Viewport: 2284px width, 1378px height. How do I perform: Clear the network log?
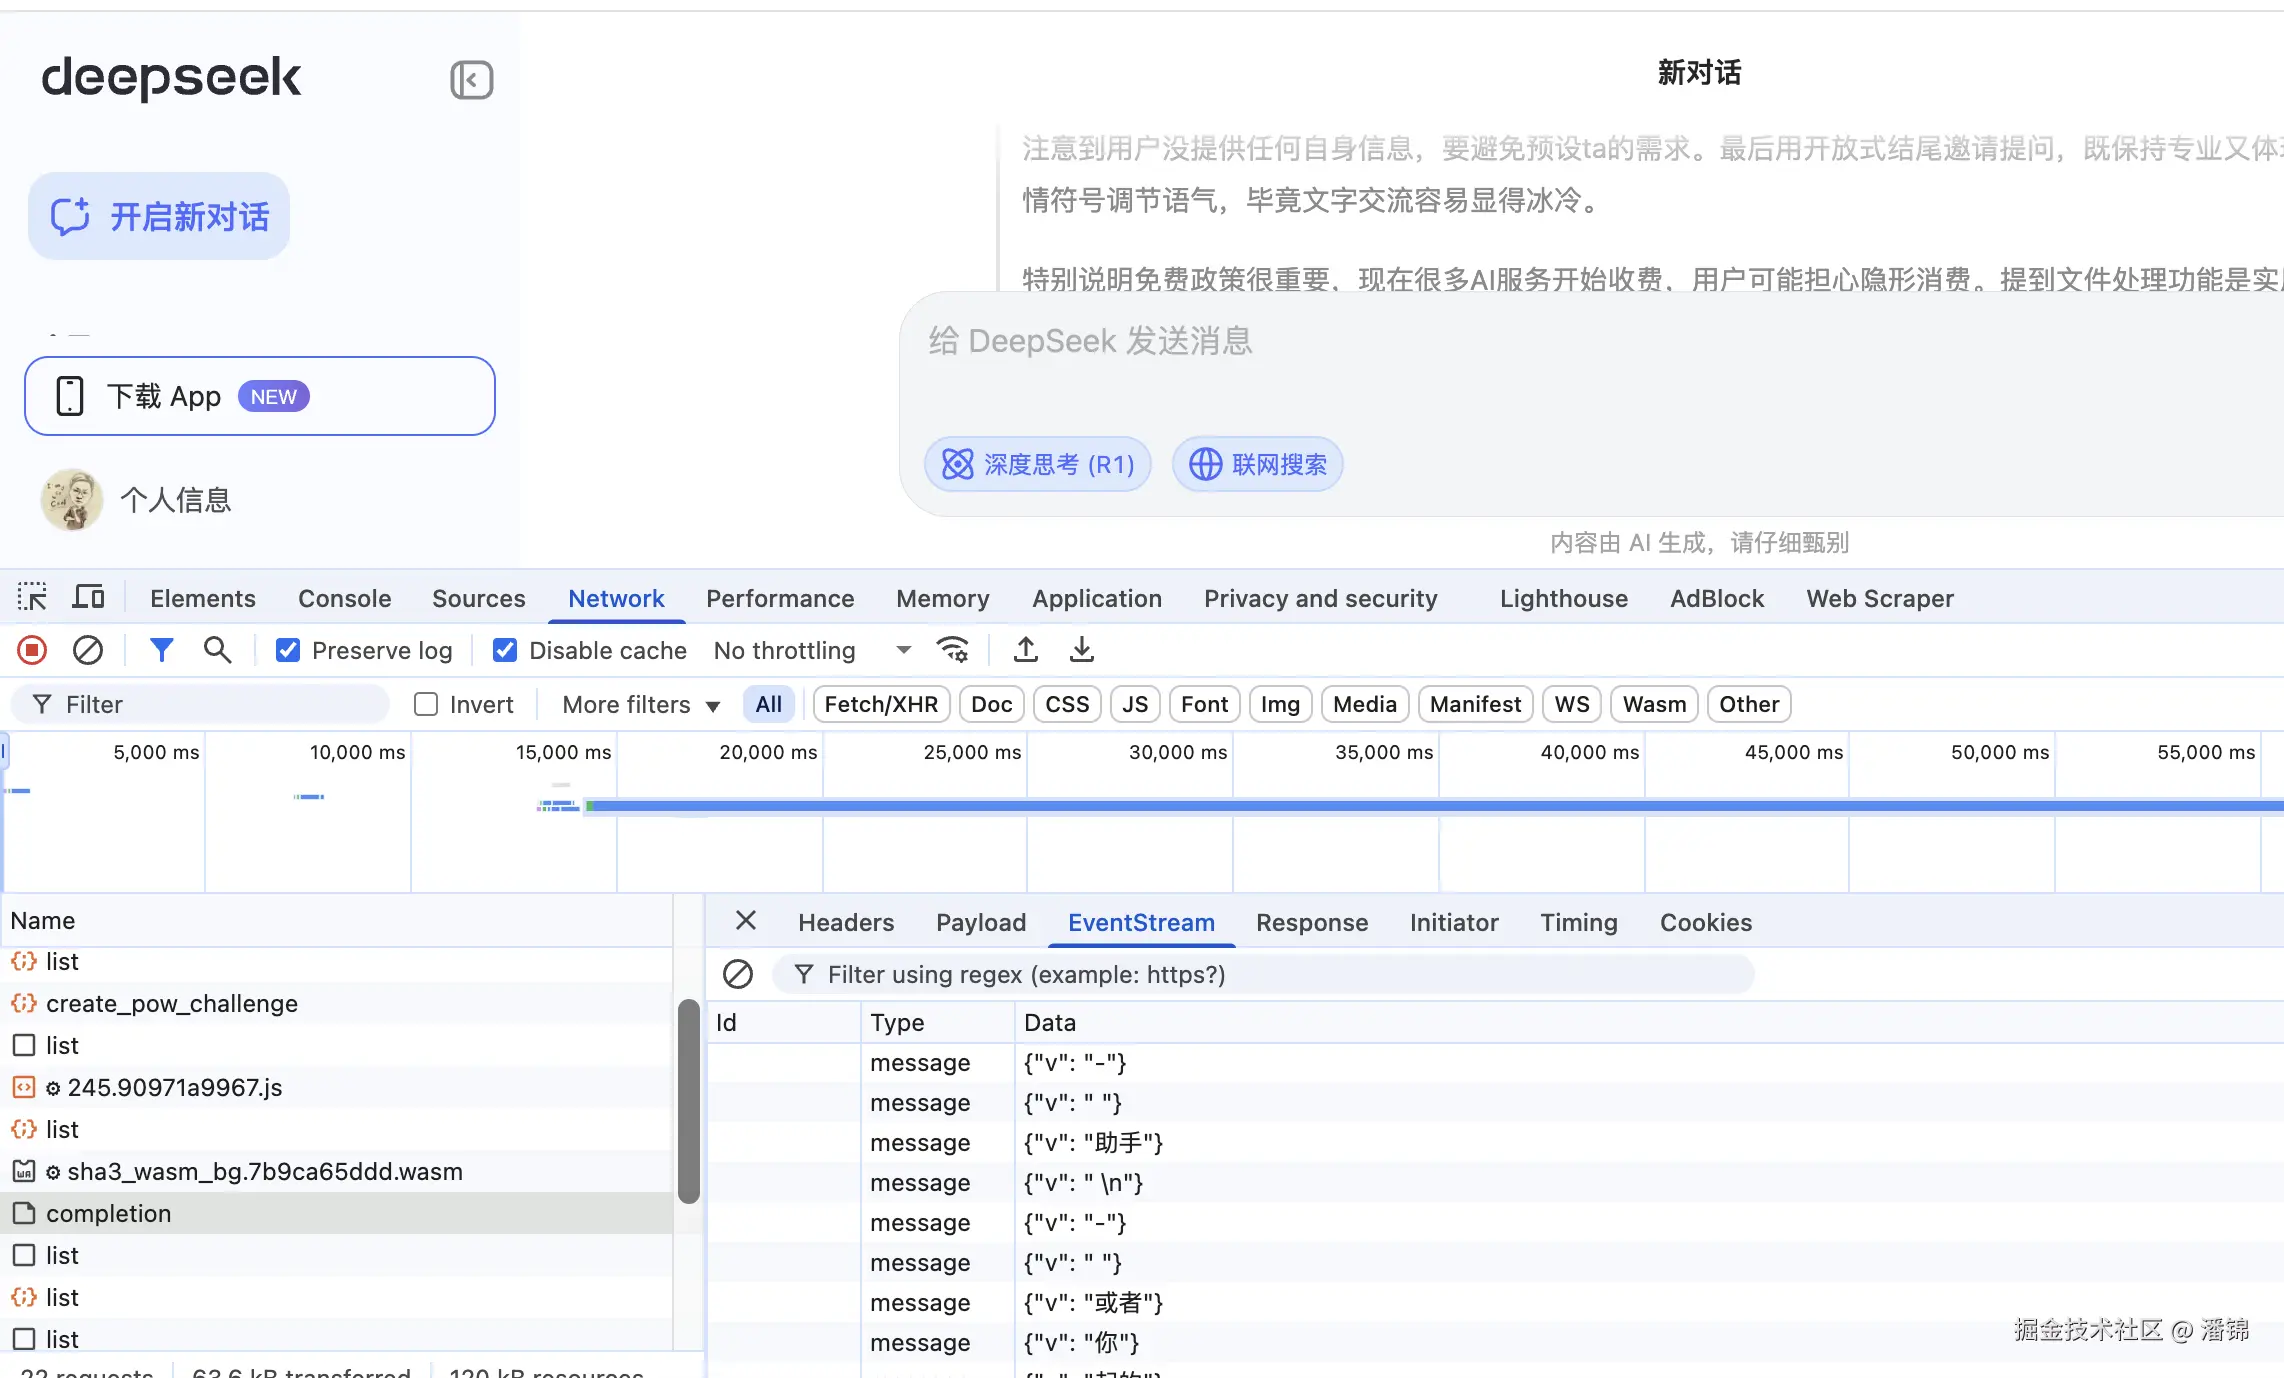tap(88, 651)
